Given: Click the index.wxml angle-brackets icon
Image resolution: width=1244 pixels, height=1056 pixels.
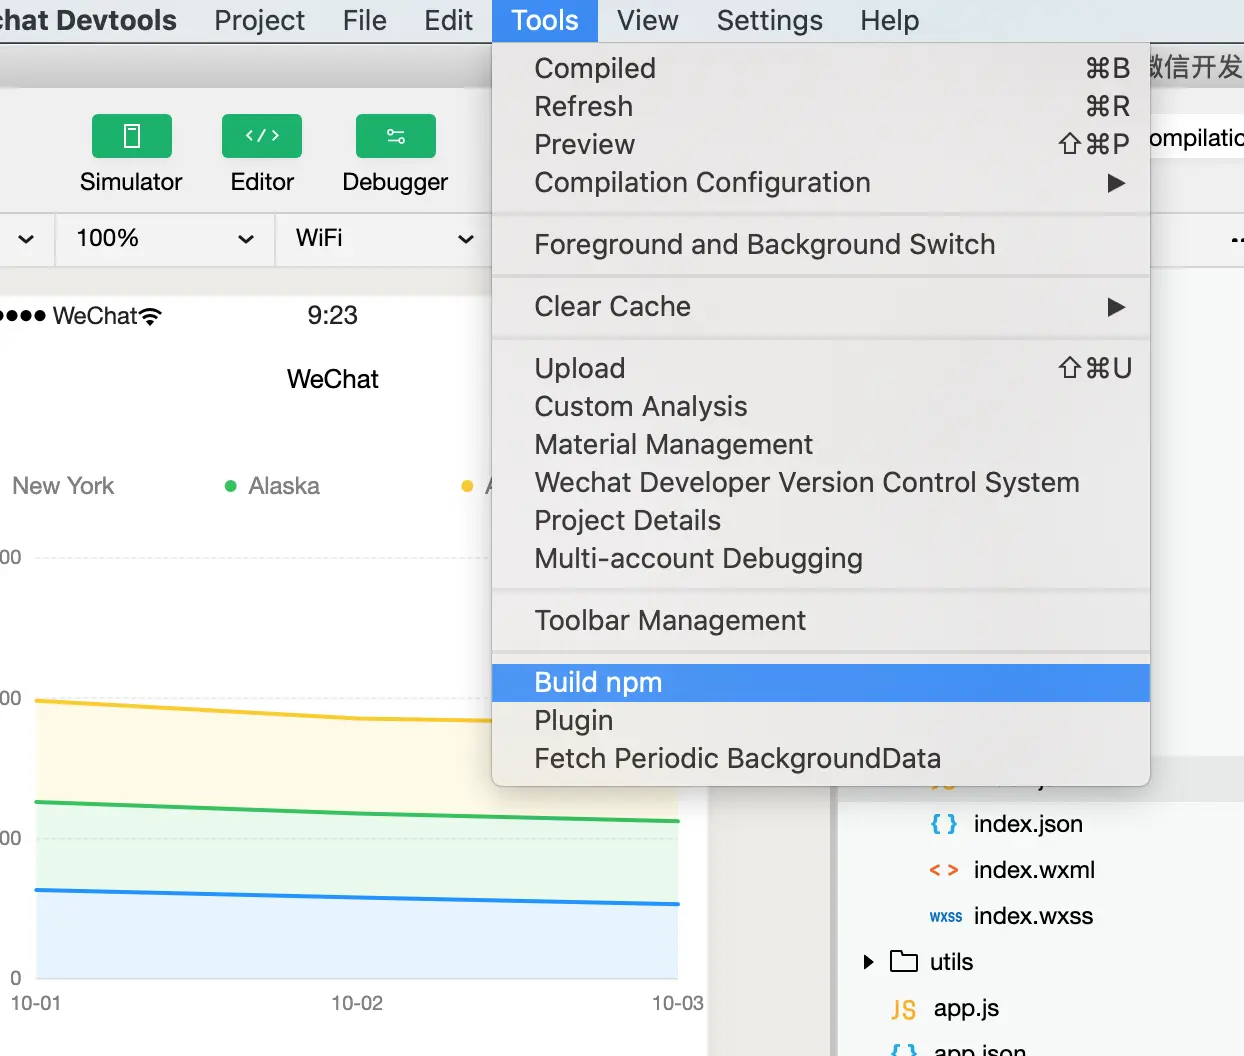Looking at the screenshot, I should click(943, 870).
